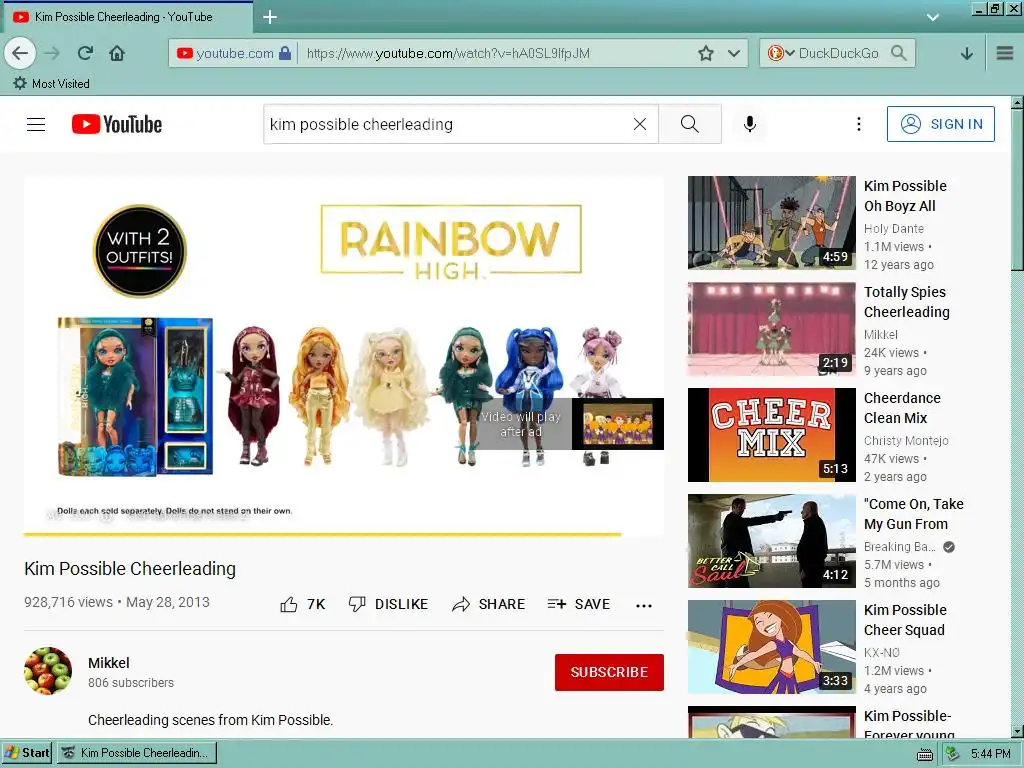This screenshot has height=768, width=1024.
Task: Open a new browser tab
Action: (x=270, y=17)
